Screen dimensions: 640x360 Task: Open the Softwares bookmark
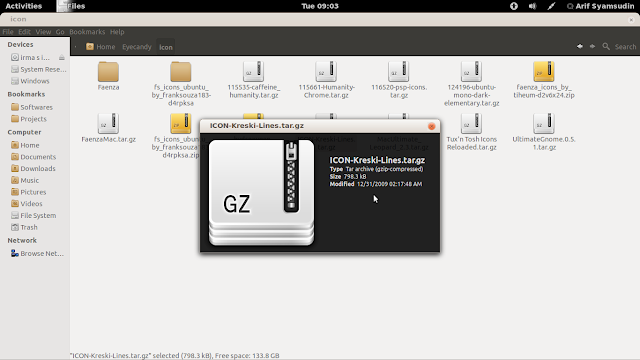[32, 107]
